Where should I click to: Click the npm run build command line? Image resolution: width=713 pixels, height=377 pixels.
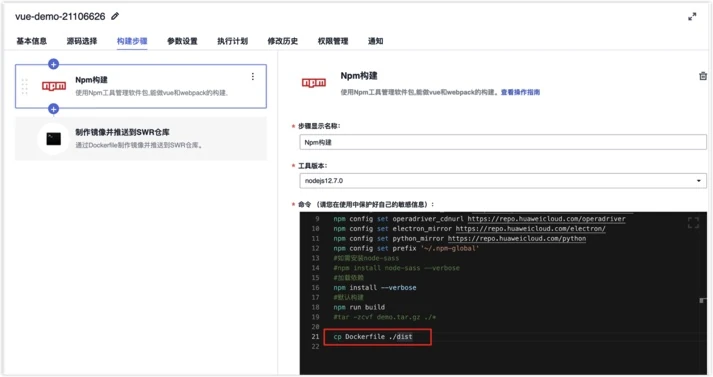coord(359,307)
